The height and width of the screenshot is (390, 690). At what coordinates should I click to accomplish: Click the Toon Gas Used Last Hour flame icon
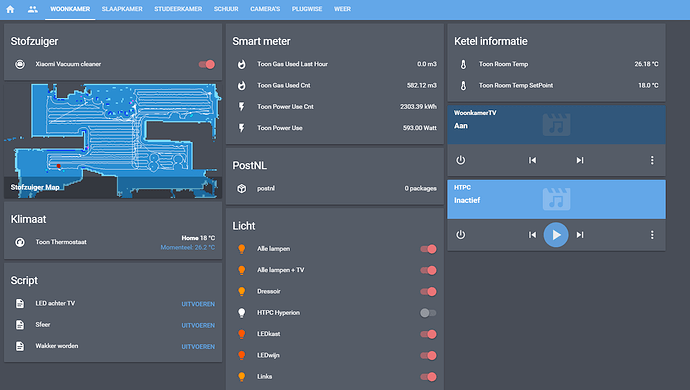click(x=242, y=64)
